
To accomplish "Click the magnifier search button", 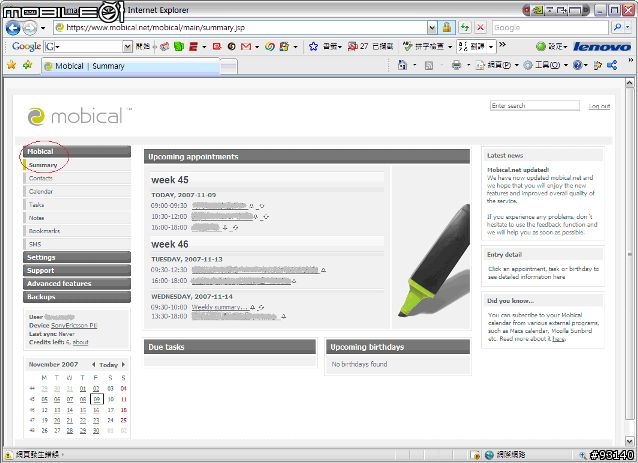I will (617, 28).
